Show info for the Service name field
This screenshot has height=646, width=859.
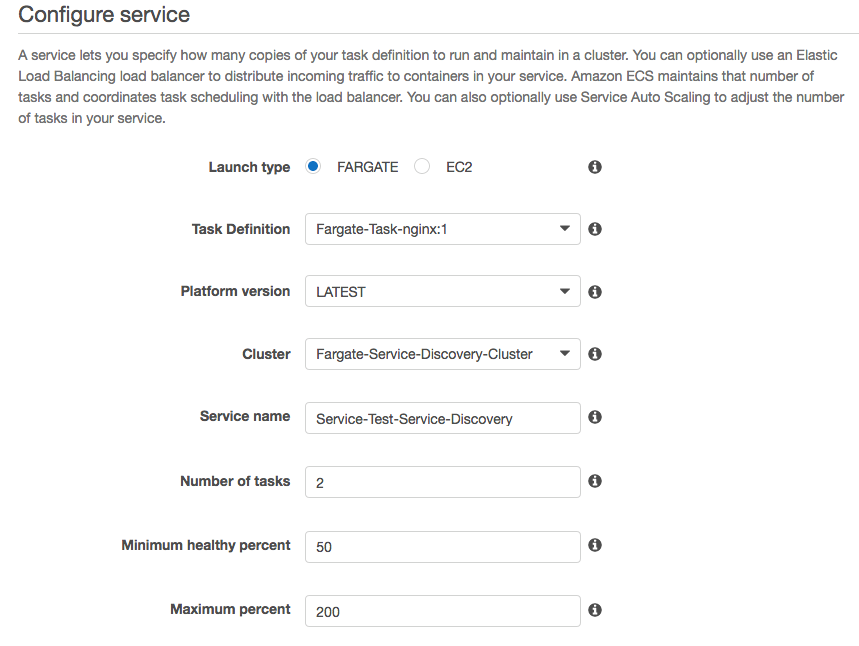[x=594, y=417]
